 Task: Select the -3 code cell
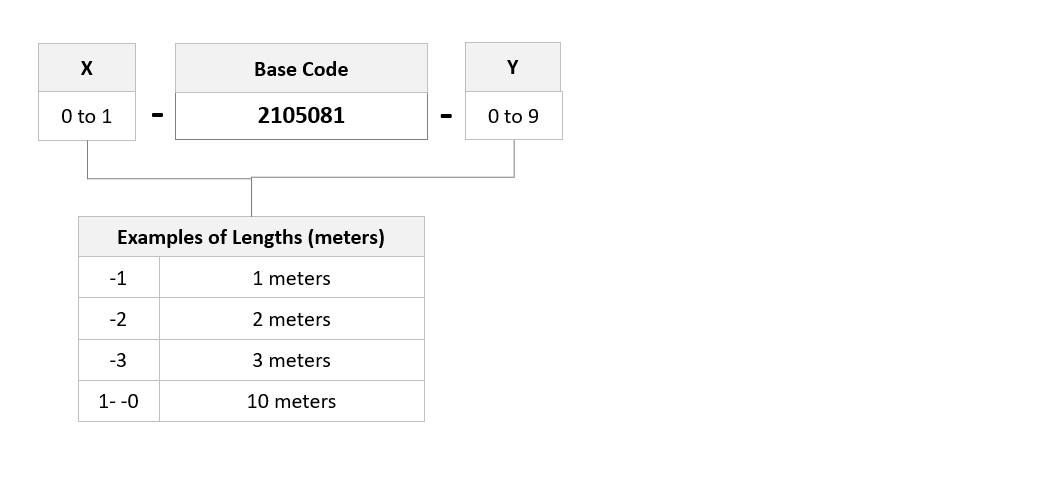pos(119,360)
